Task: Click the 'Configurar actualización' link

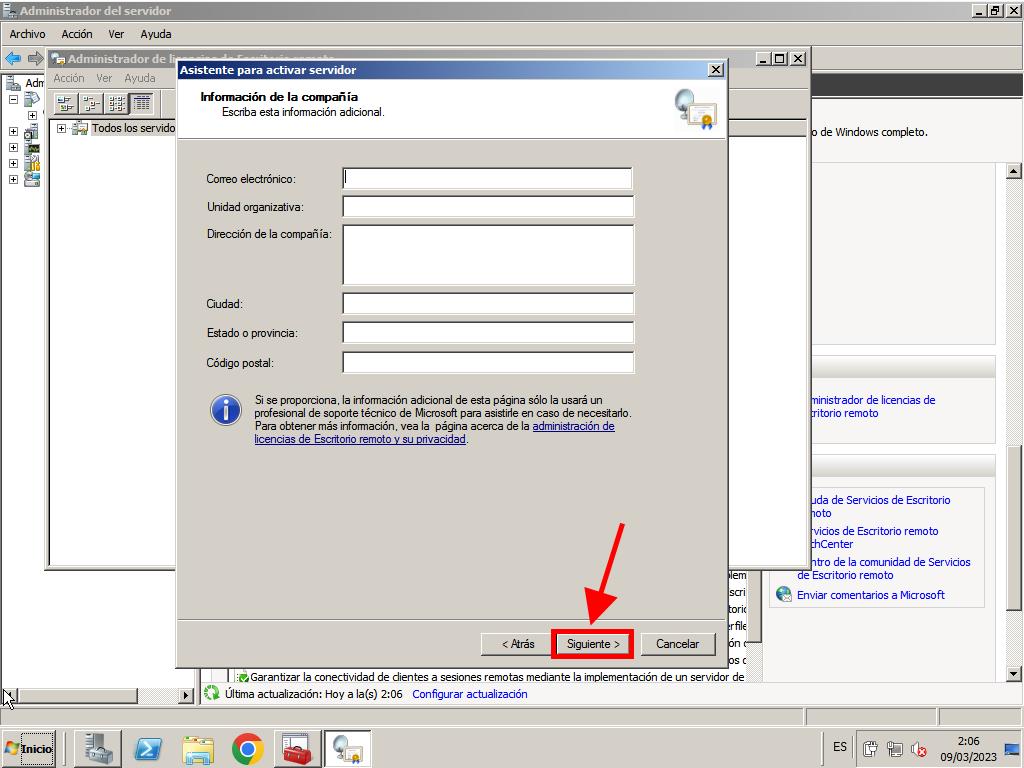Action: click(x=469, y=694)
